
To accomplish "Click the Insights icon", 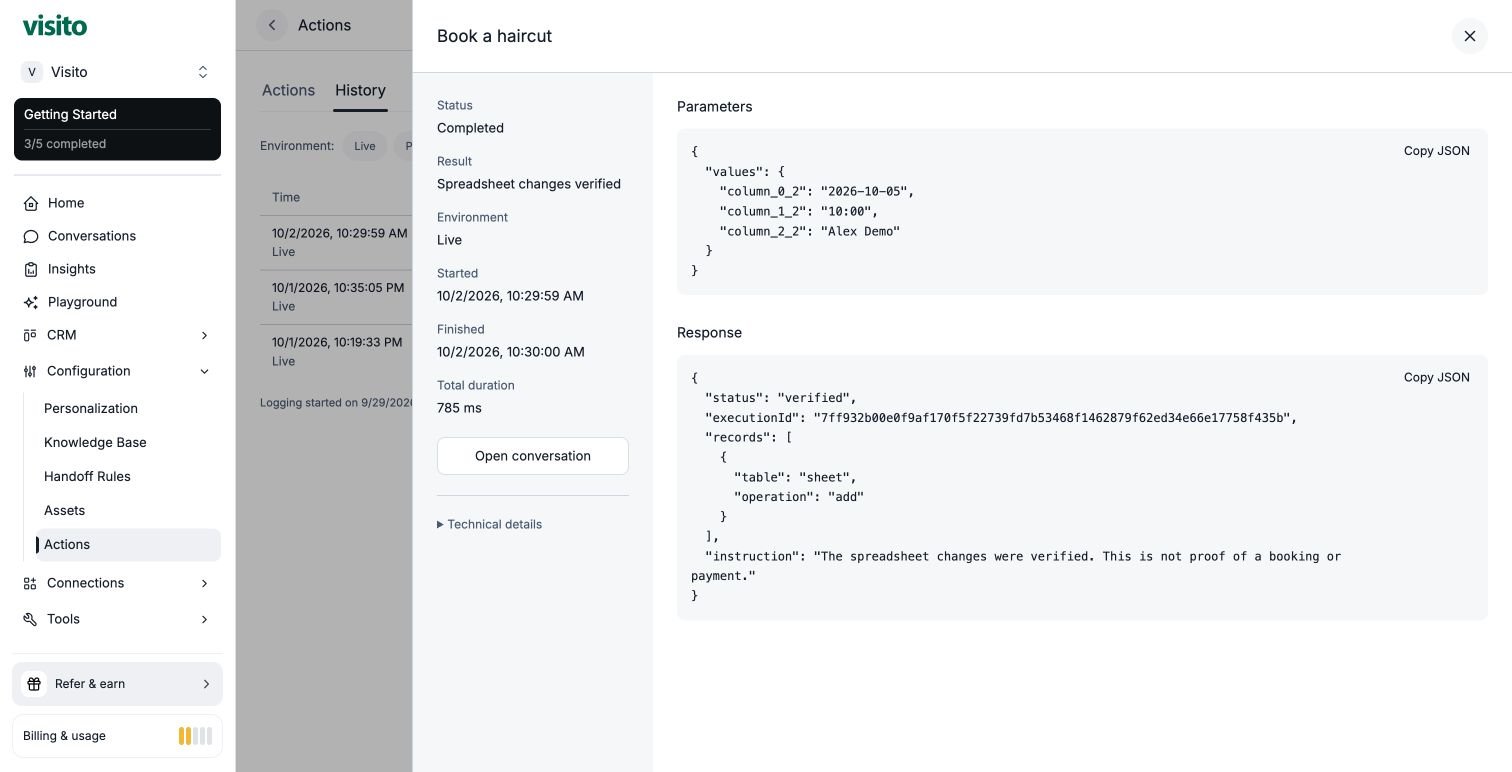I will [31, 269].
